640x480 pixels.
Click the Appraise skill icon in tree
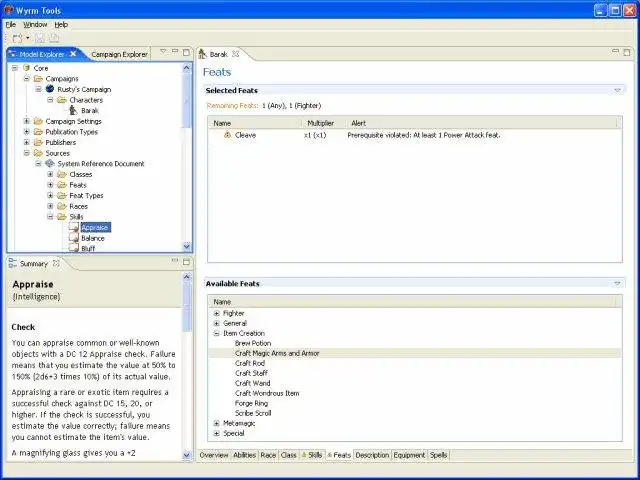73,227
